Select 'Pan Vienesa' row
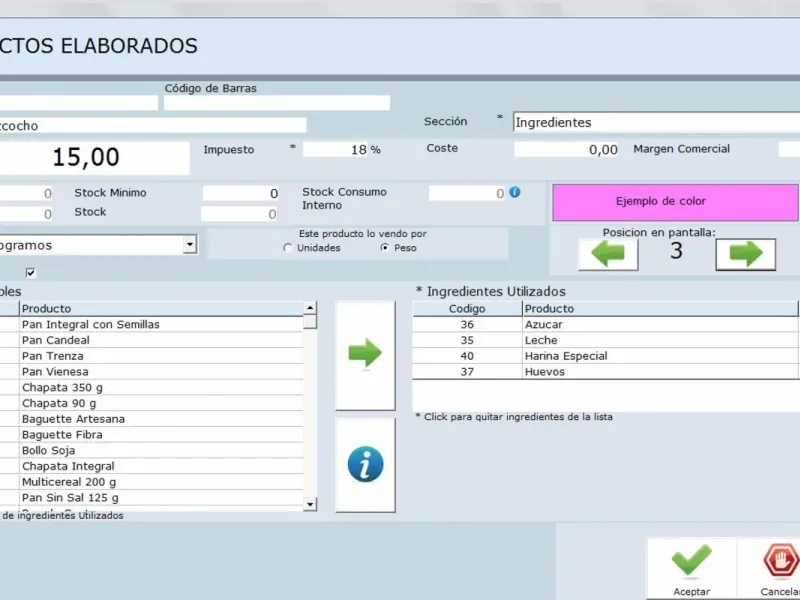Image resolution: width=800 pixels, height=600 pixels. [151, 372]
